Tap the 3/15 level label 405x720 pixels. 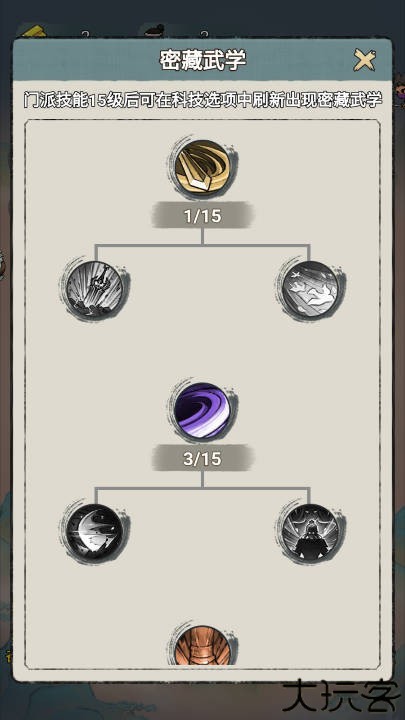(x=202, y=458)
